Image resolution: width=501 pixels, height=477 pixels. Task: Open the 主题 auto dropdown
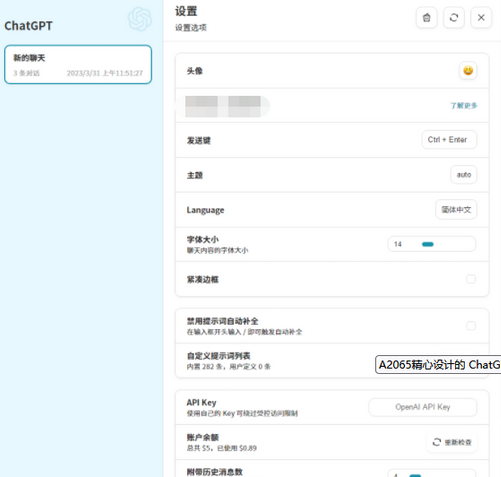point(464,175)
